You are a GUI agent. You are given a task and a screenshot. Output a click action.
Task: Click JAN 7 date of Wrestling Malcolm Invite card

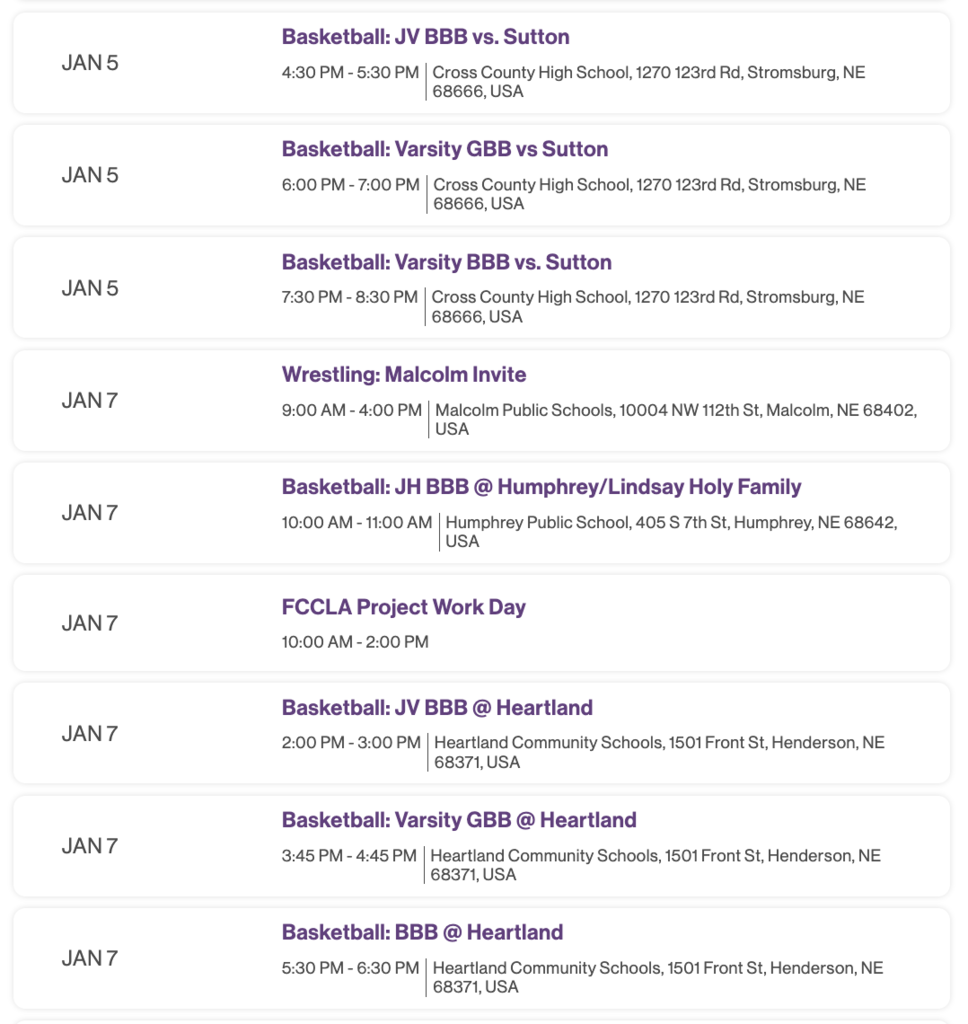(90, 400)
